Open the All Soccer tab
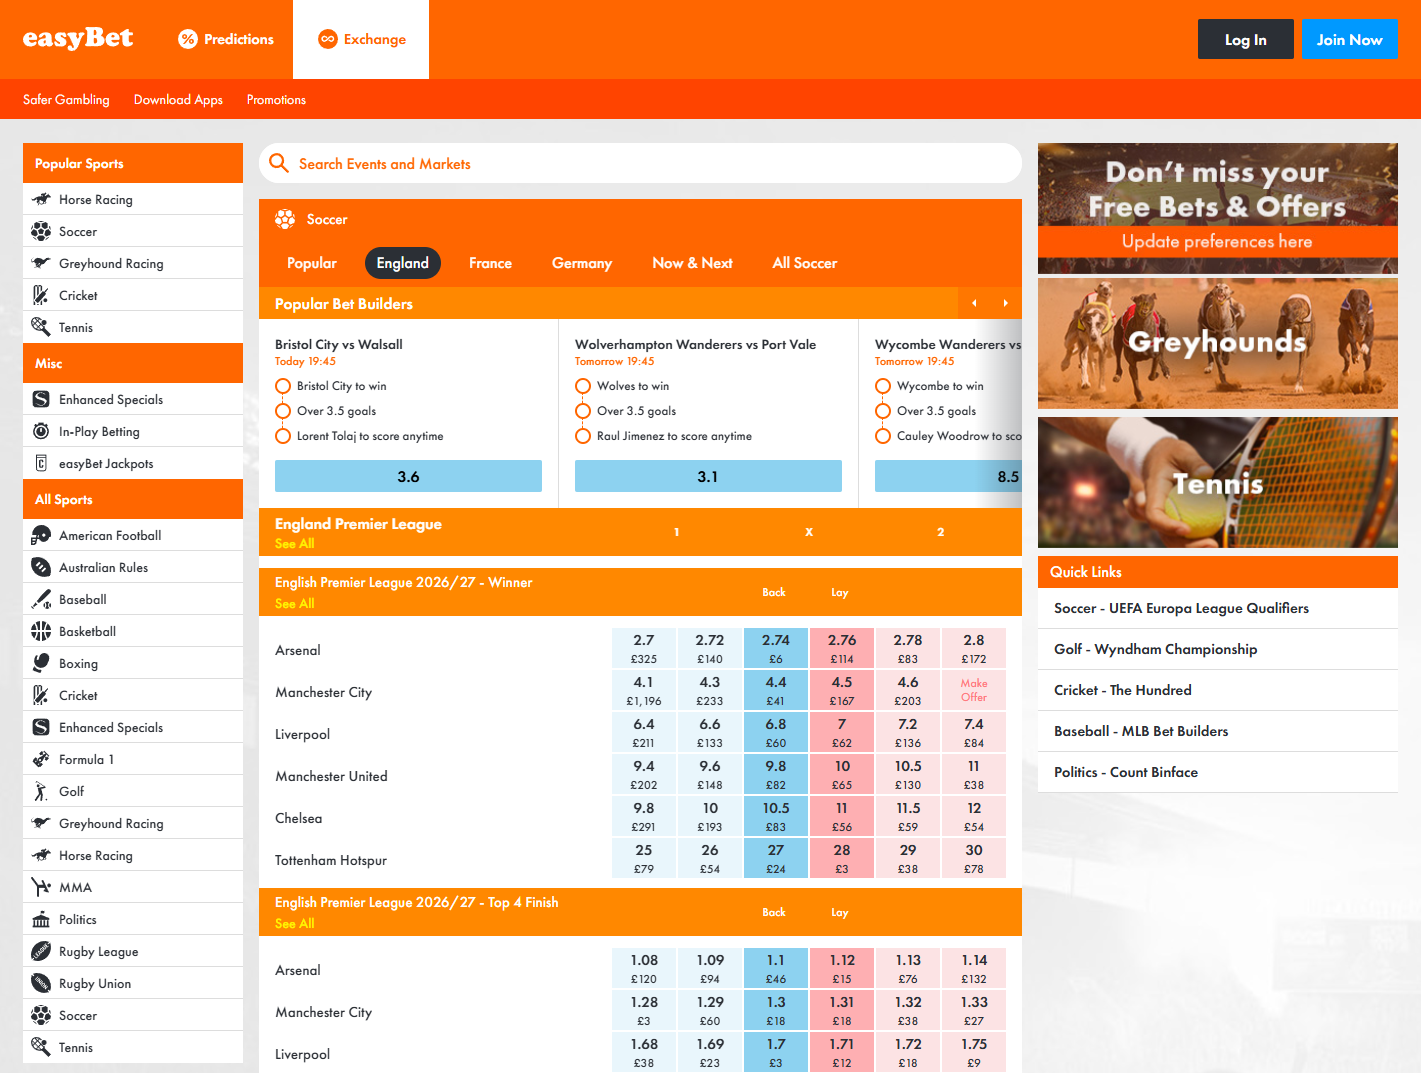The image size is (1421, 1073). coord(805,263)
